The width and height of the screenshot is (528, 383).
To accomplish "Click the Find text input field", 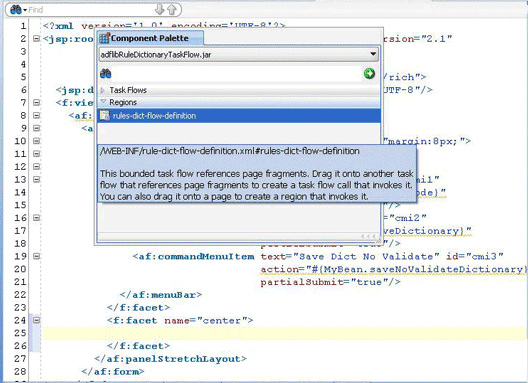I will tap(91, 9).
